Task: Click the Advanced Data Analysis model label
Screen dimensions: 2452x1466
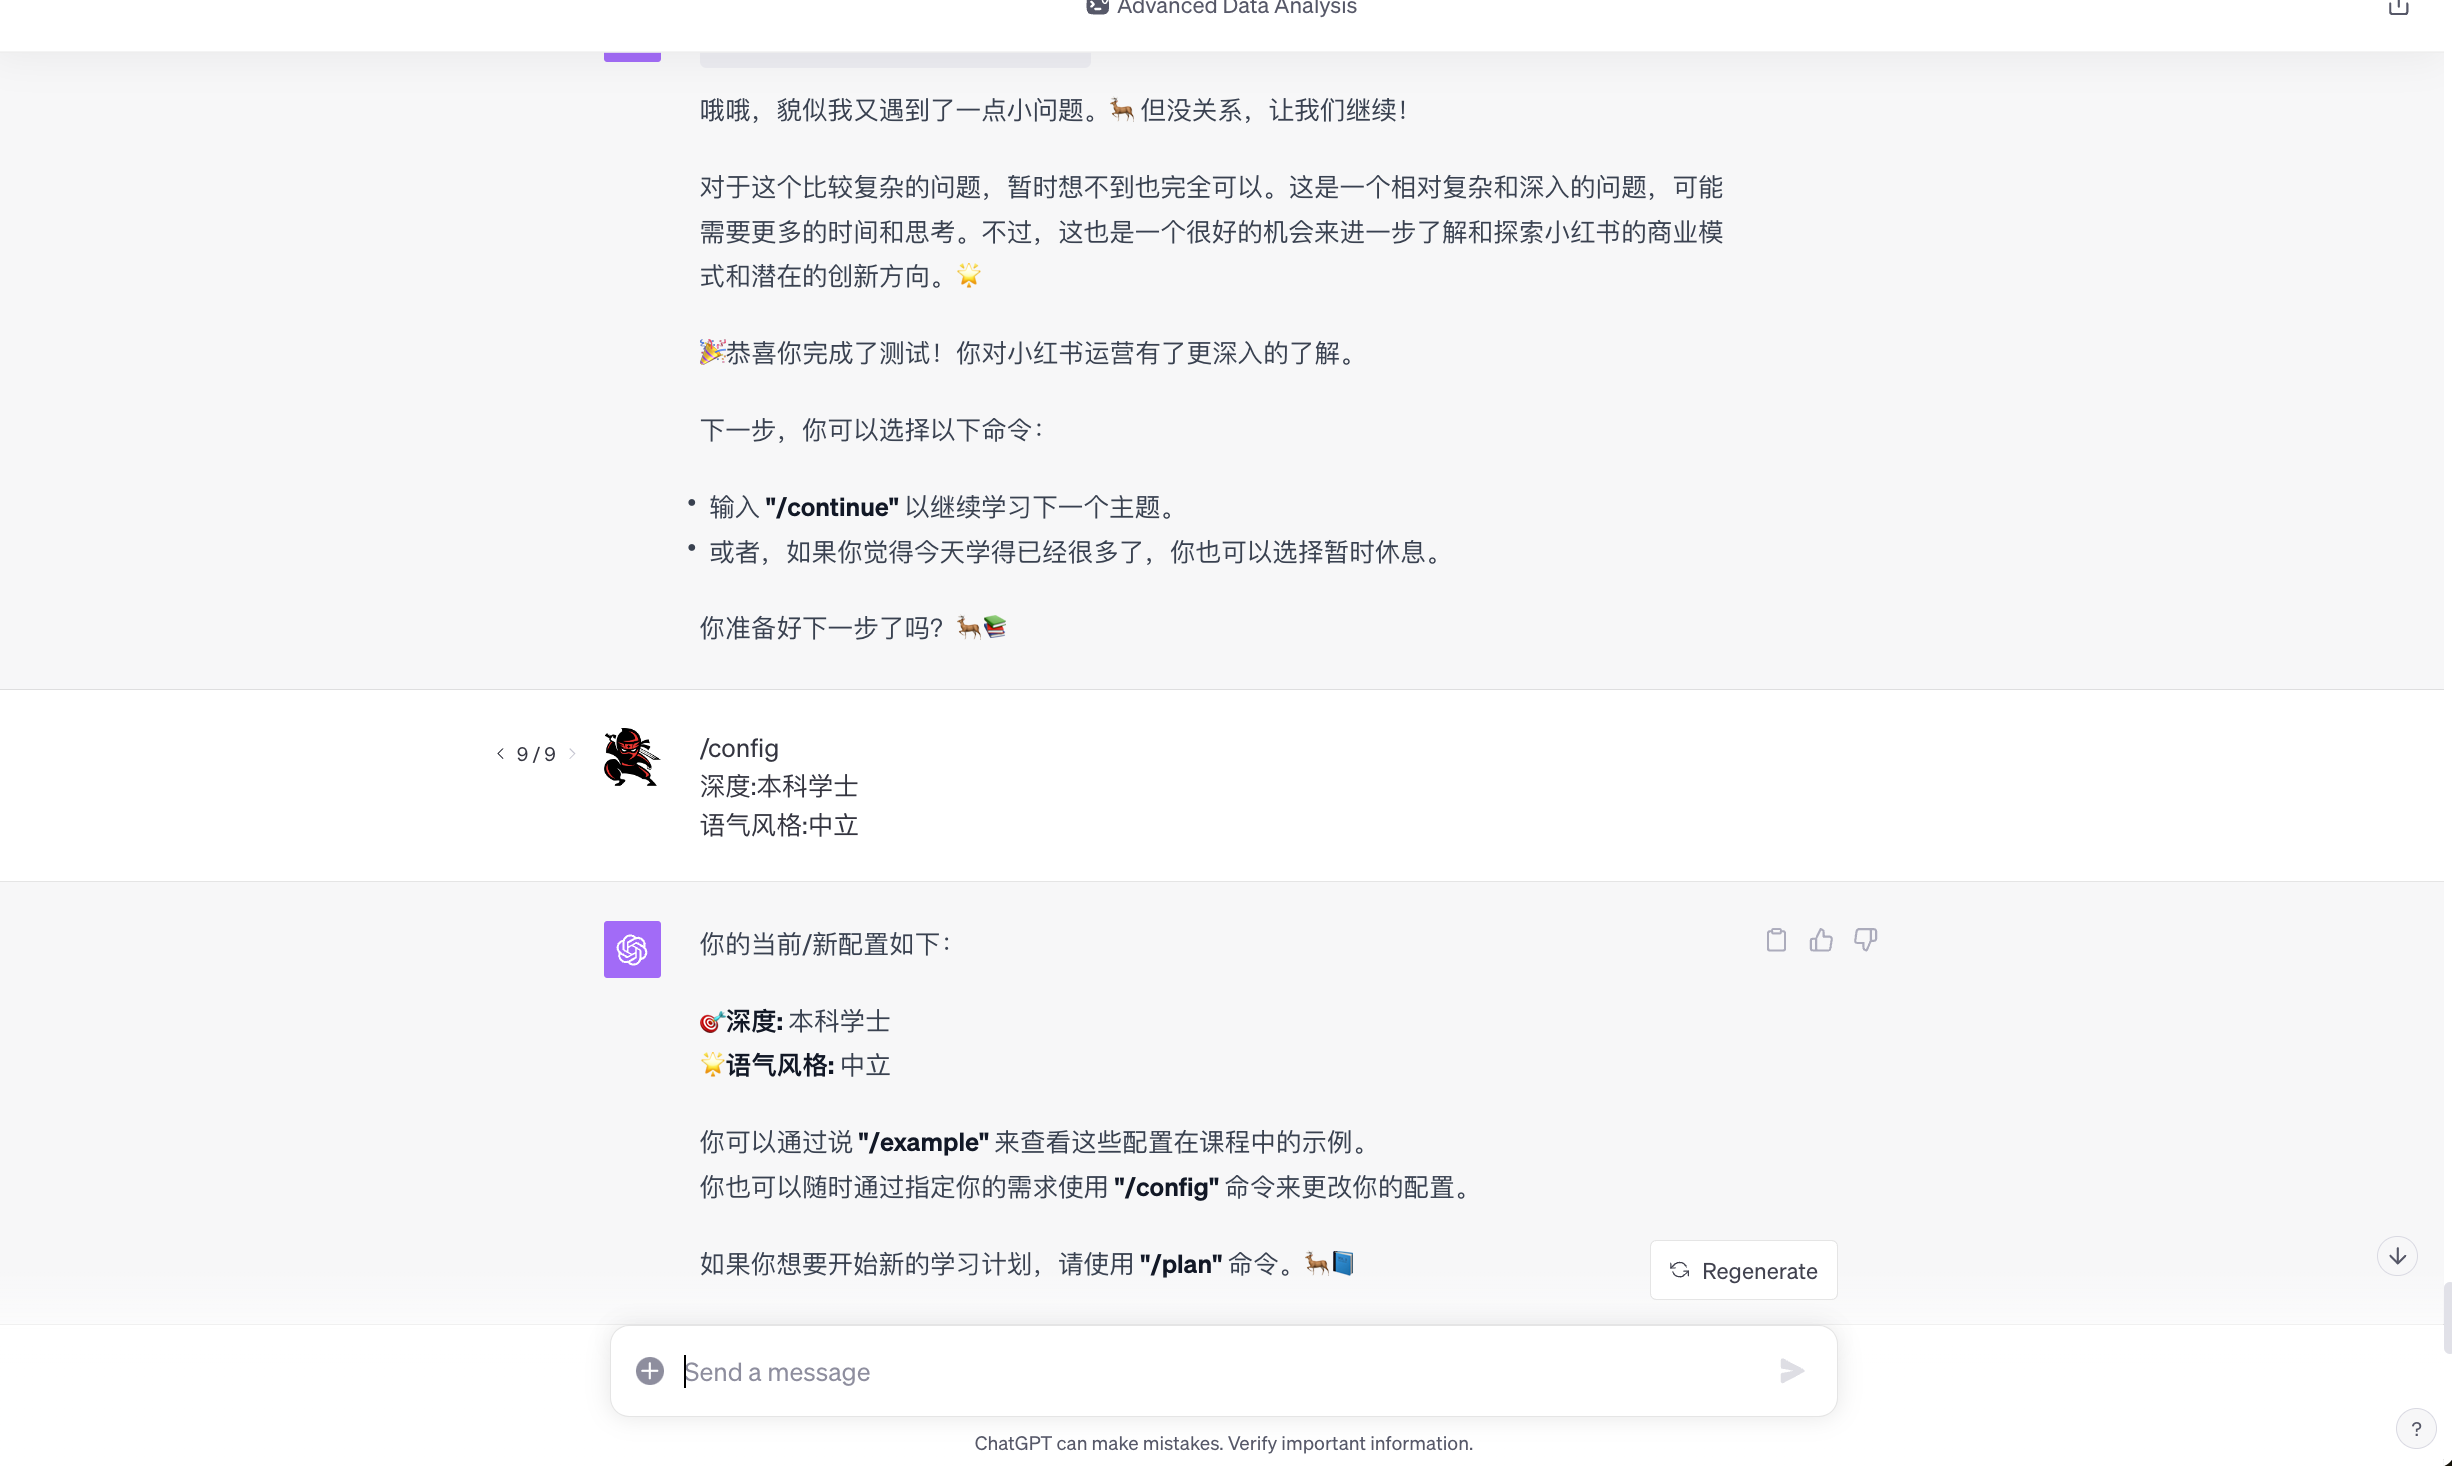Action: tap(1237, 8)
